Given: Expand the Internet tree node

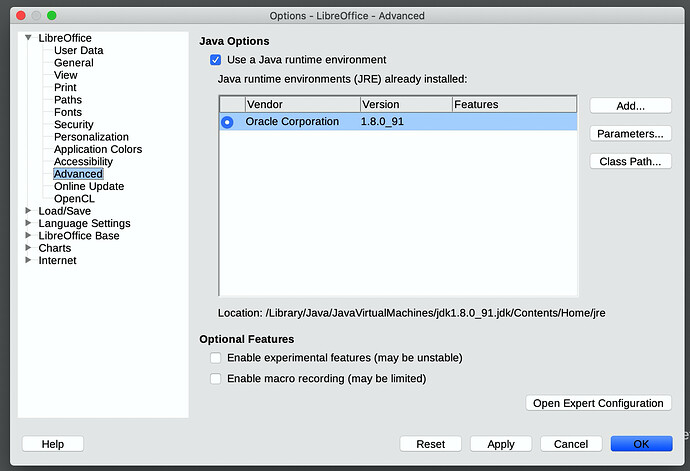Looking at the screenshot, I should (28, 260).
